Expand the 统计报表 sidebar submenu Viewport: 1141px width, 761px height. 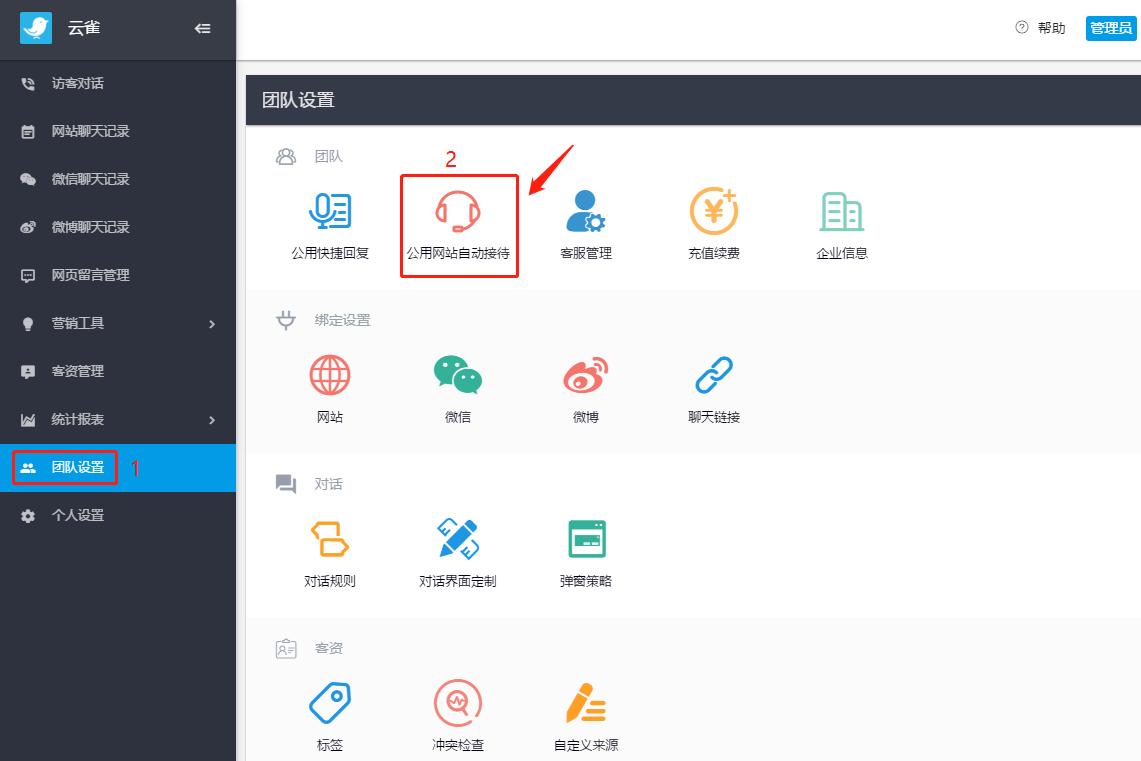(x=118, y=419)
